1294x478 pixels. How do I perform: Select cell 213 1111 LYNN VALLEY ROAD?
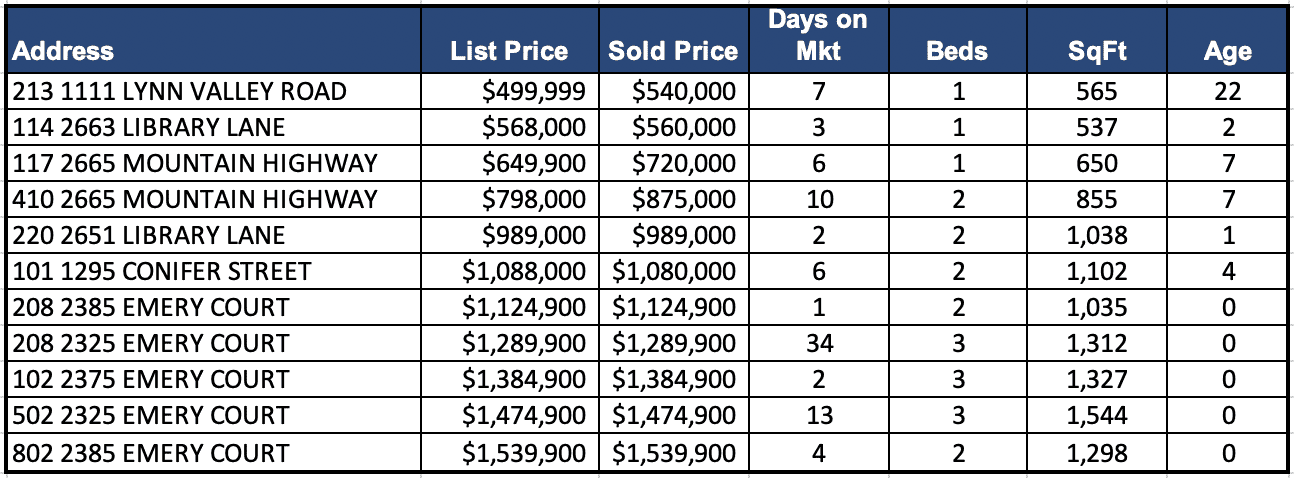pos(180,92)
